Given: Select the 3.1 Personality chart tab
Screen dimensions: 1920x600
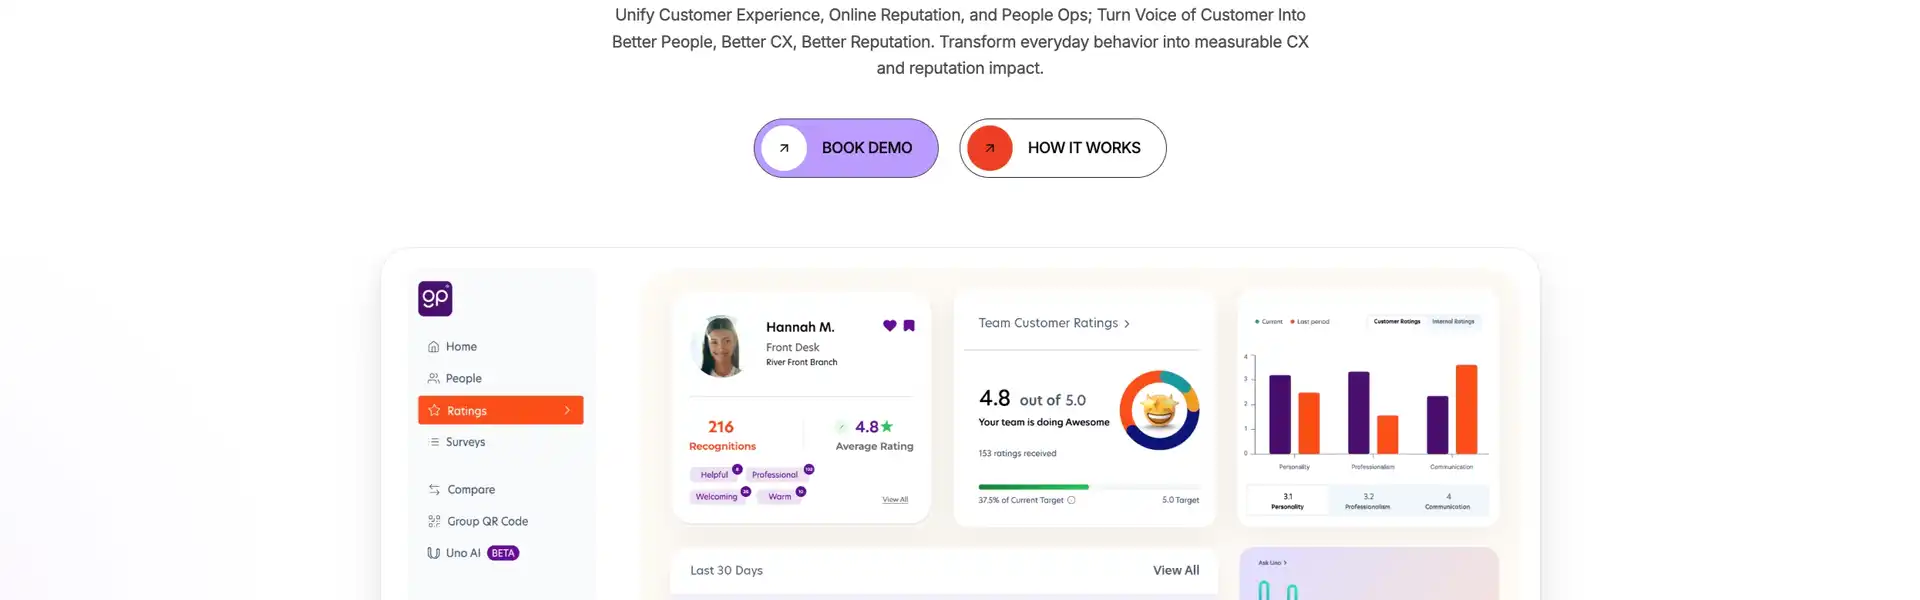Looking at the screenshot, I should (1287, 501).
